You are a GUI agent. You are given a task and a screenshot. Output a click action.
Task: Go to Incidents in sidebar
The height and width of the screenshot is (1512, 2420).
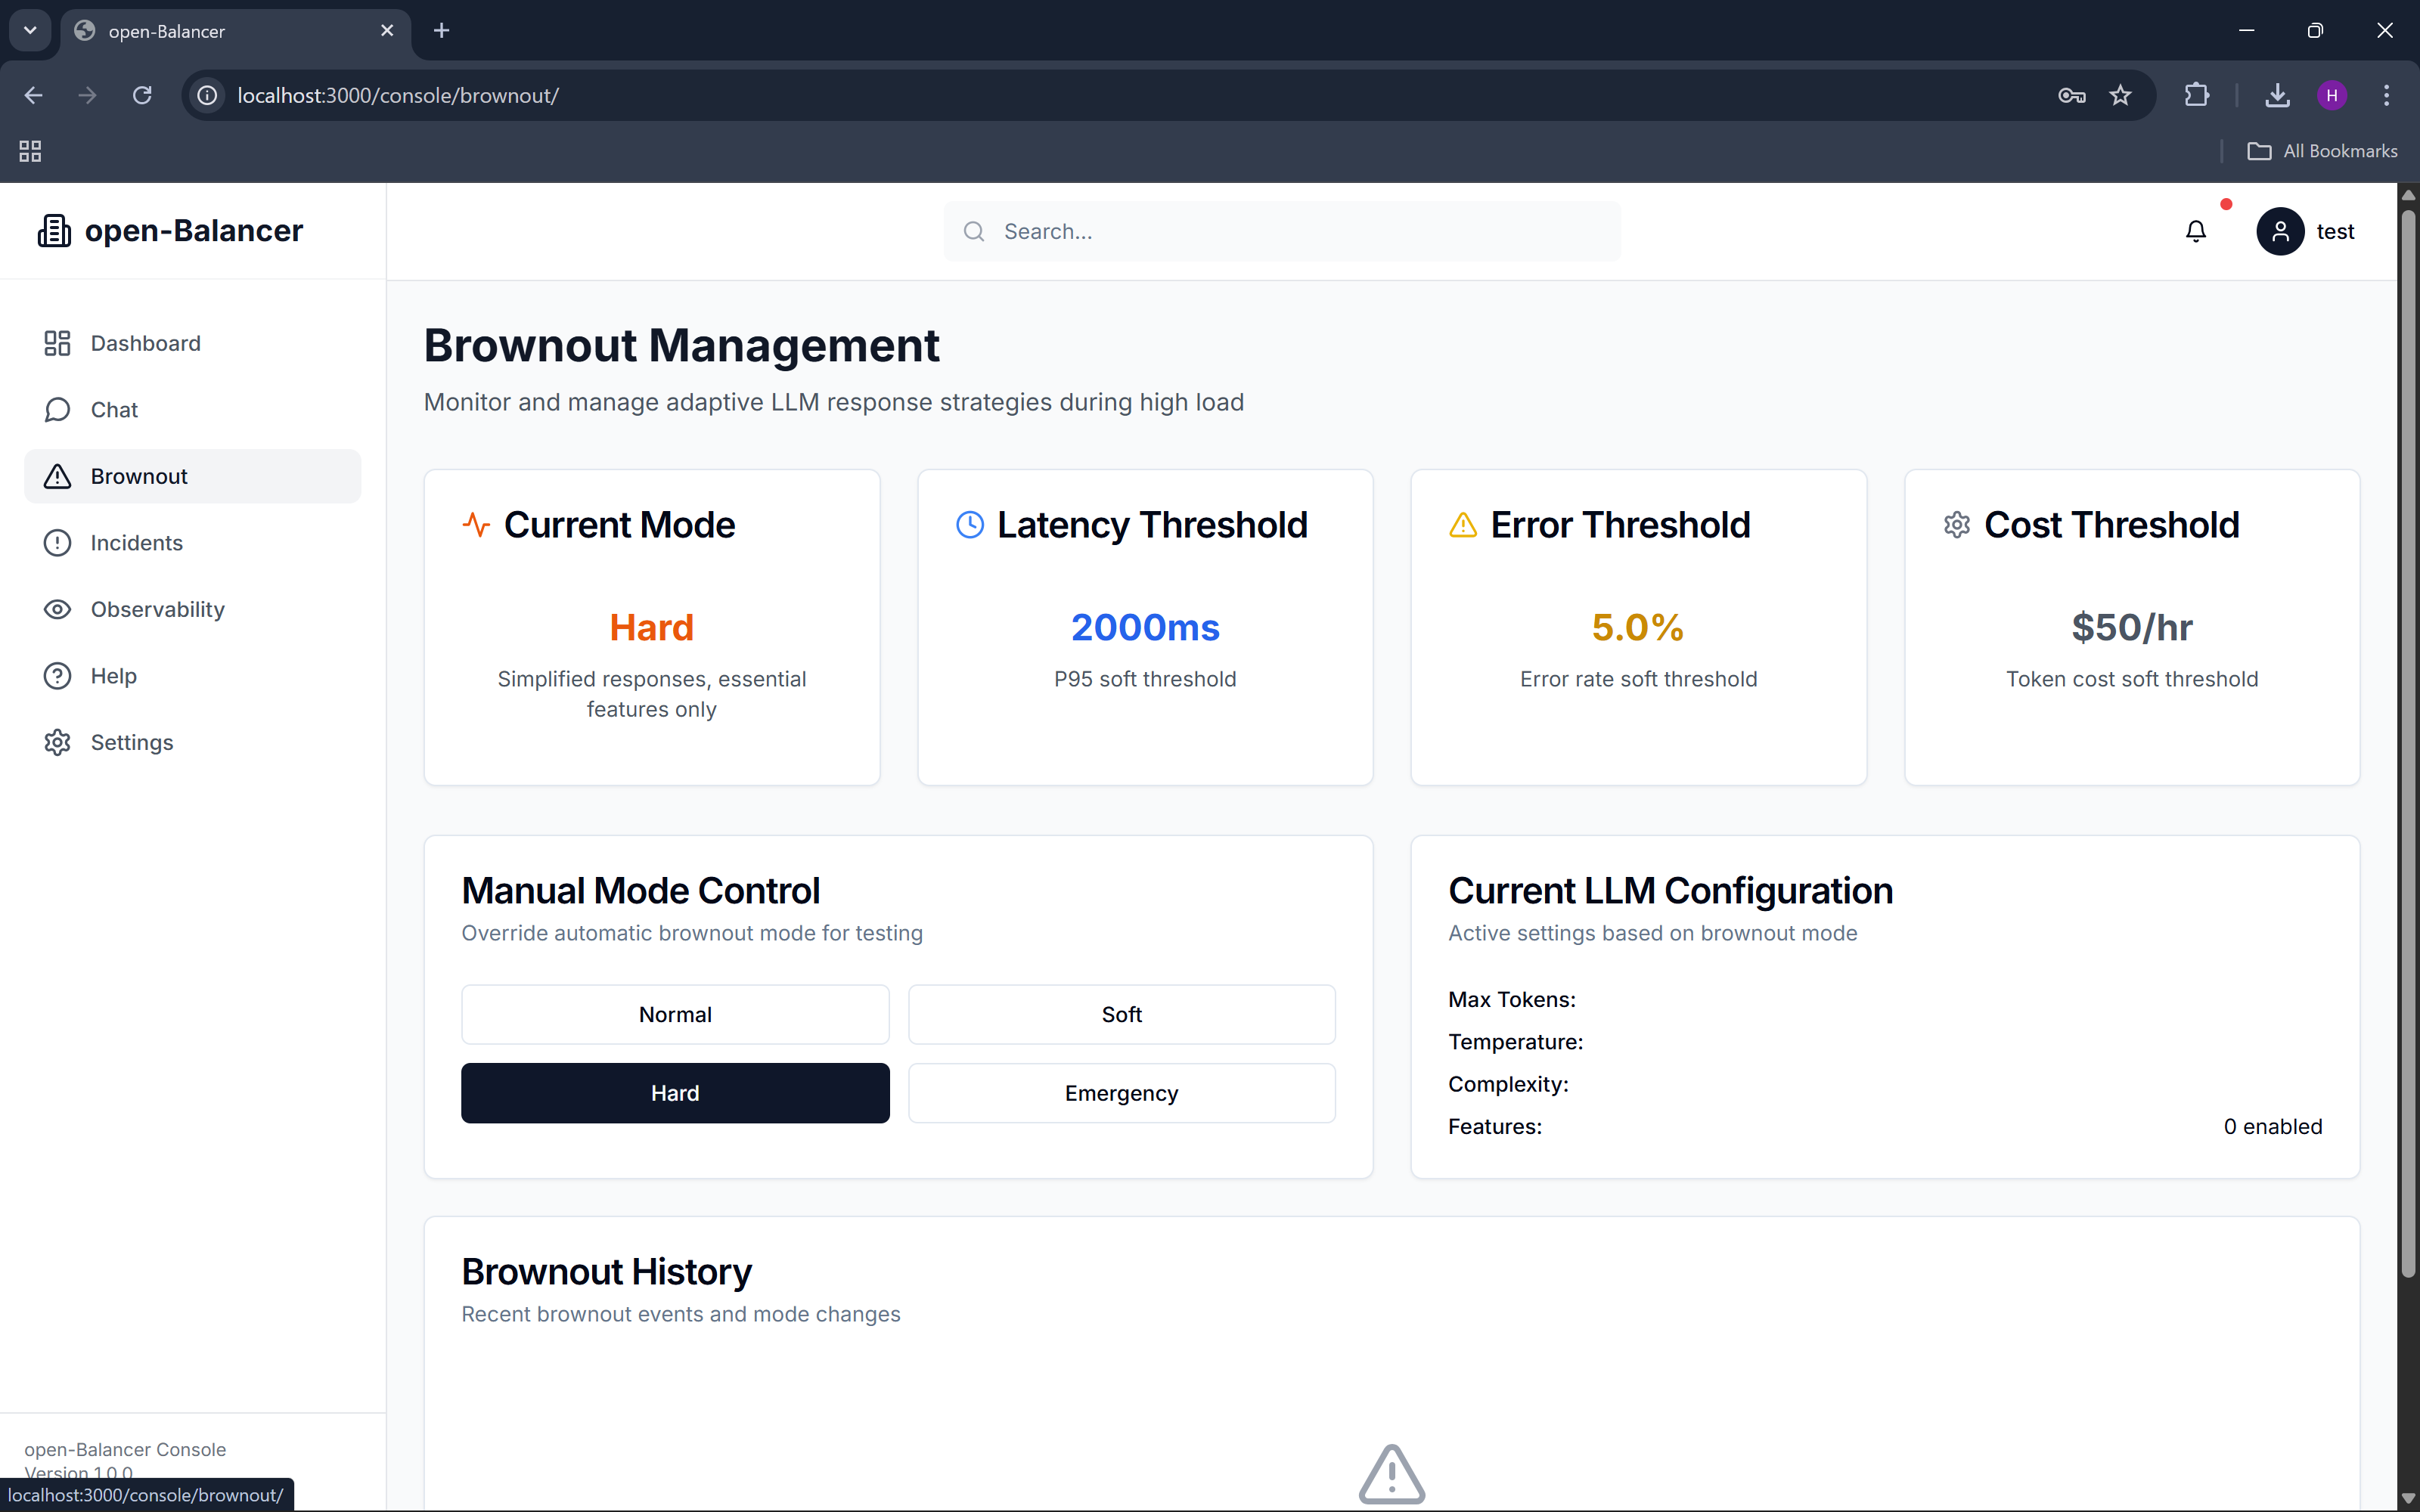tap(136, 543)
